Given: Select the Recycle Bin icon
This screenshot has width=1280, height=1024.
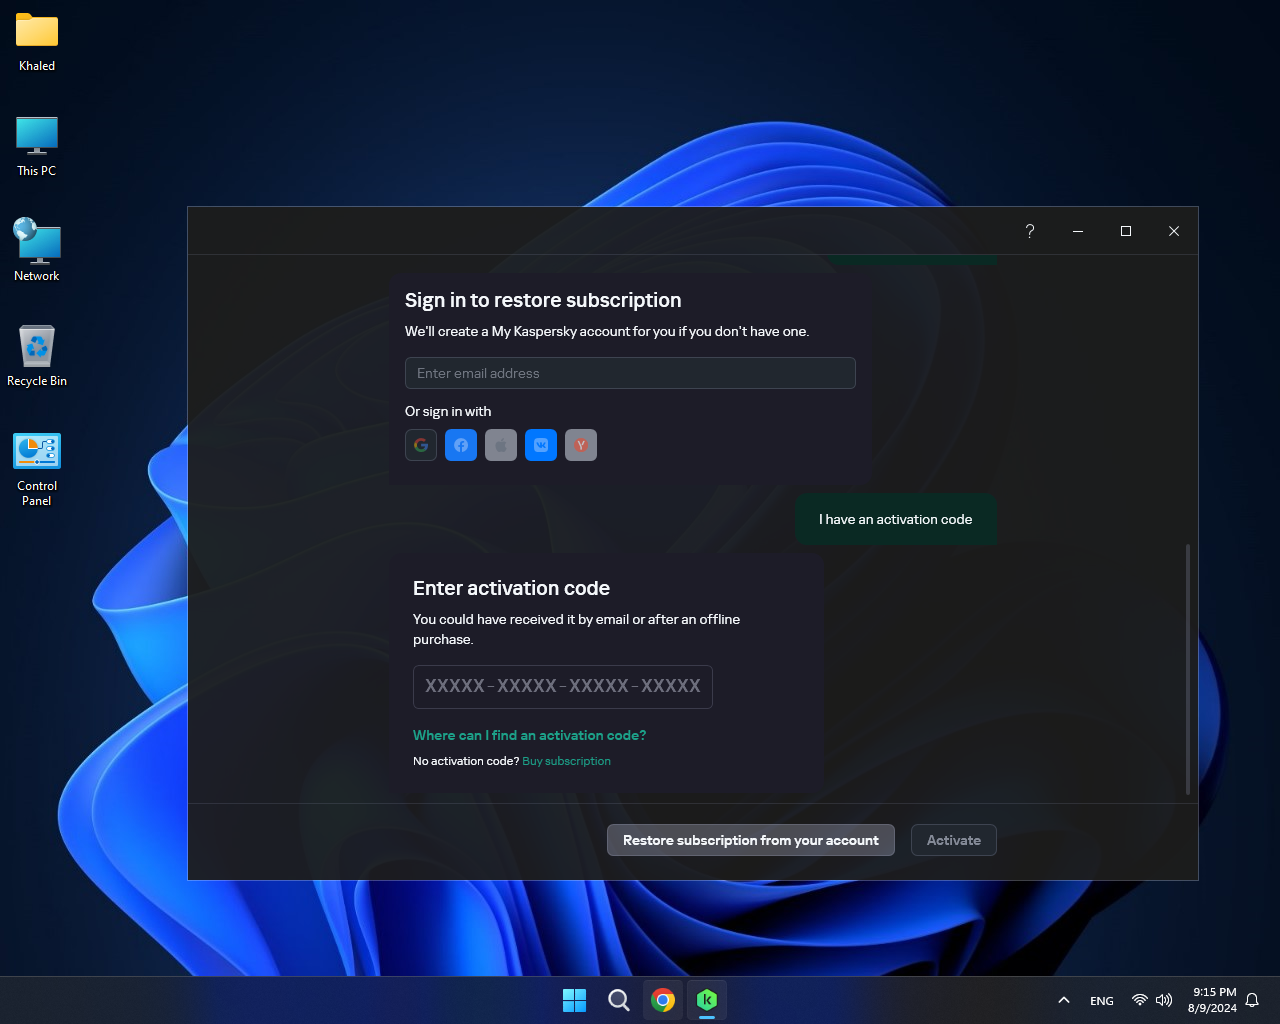Looking at the screenshot, I should (x=37, y=356).
